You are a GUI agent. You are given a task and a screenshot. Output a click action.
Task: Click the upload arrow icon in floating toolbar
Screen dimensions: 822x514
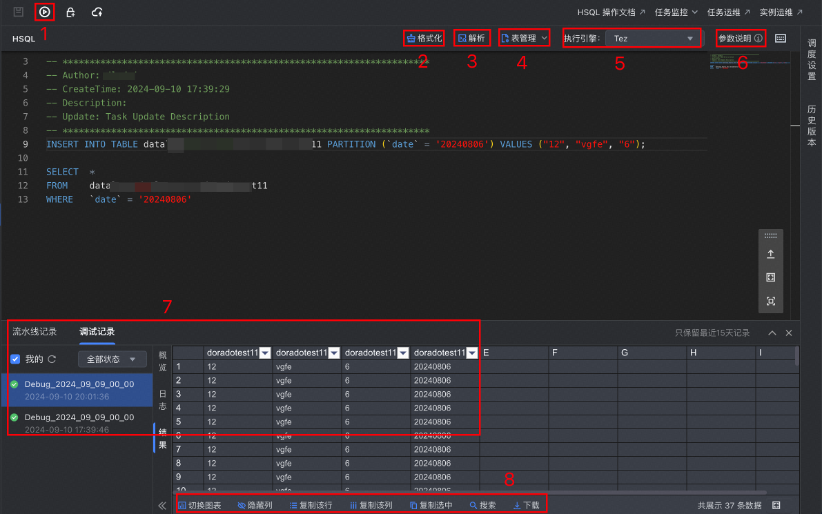tap(770, 255)
